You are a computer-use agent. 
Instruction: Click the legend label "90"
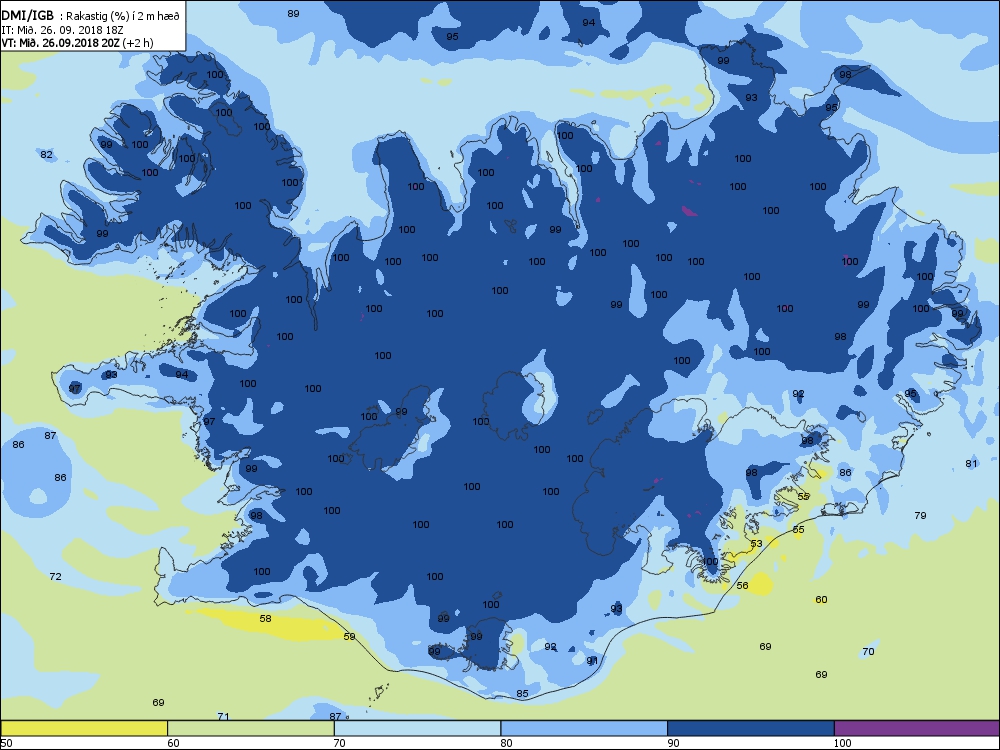(673, 742)
